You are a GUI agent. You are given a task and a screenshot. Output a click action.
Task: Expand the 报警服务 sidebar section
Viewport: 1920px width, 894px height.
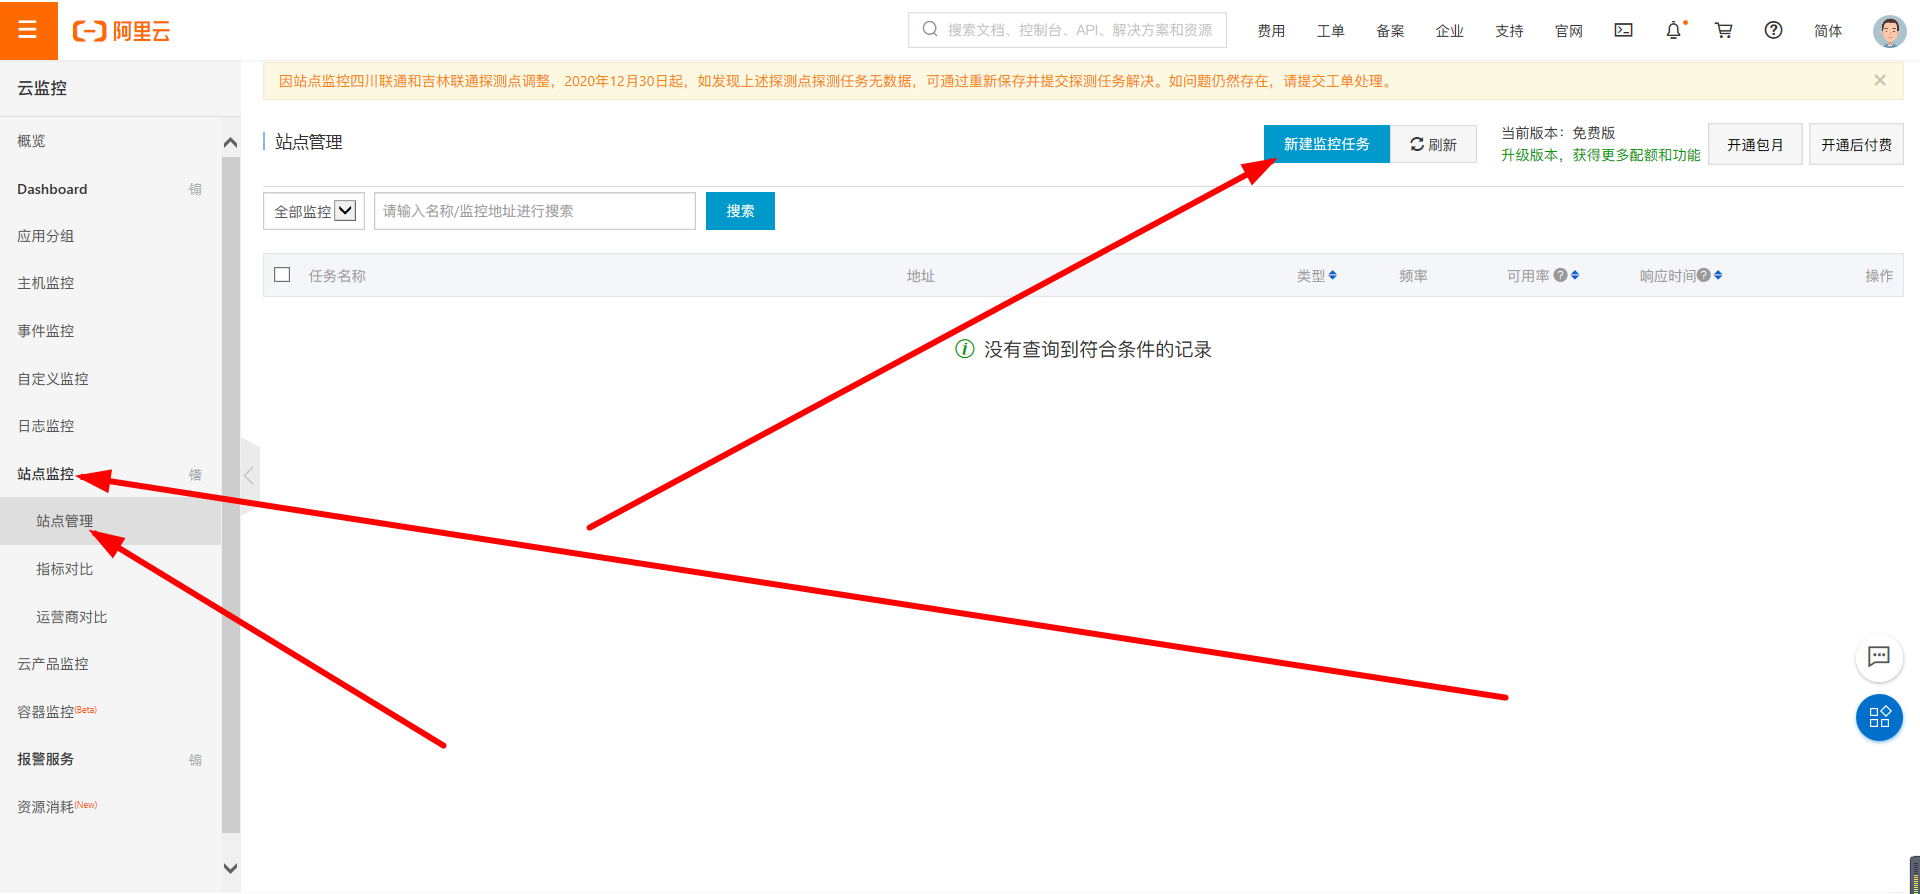pos(195,759)
